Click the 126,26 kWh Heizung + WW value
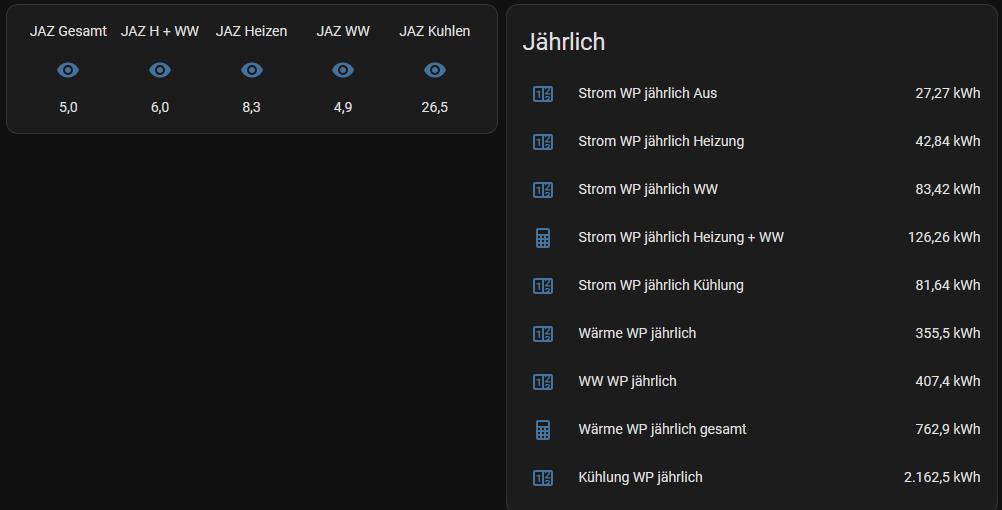The height and width of the screenshot is (510, 1002). 944,237
